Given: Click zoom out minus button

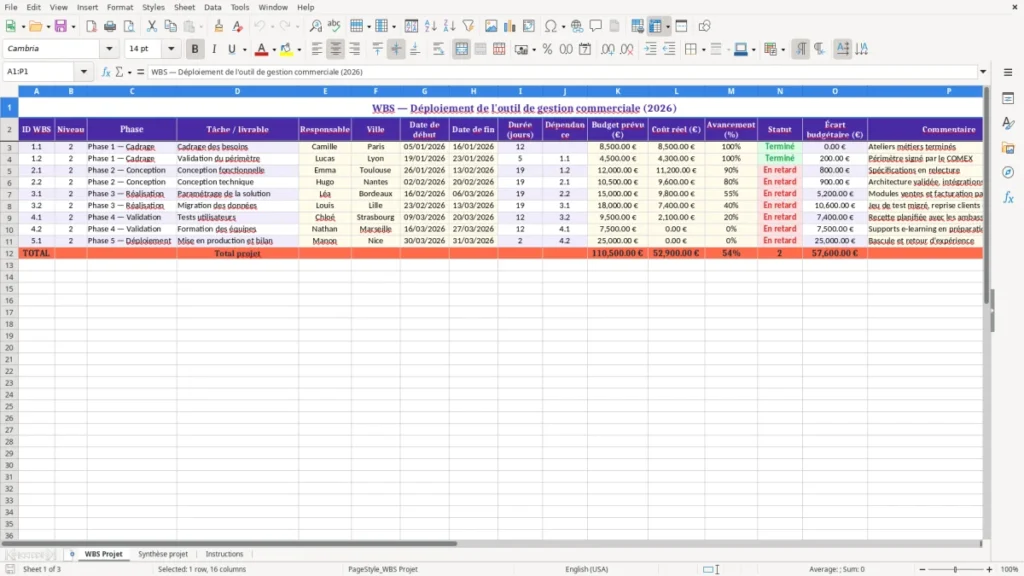Looking at the screenshot, I should 922,569.
